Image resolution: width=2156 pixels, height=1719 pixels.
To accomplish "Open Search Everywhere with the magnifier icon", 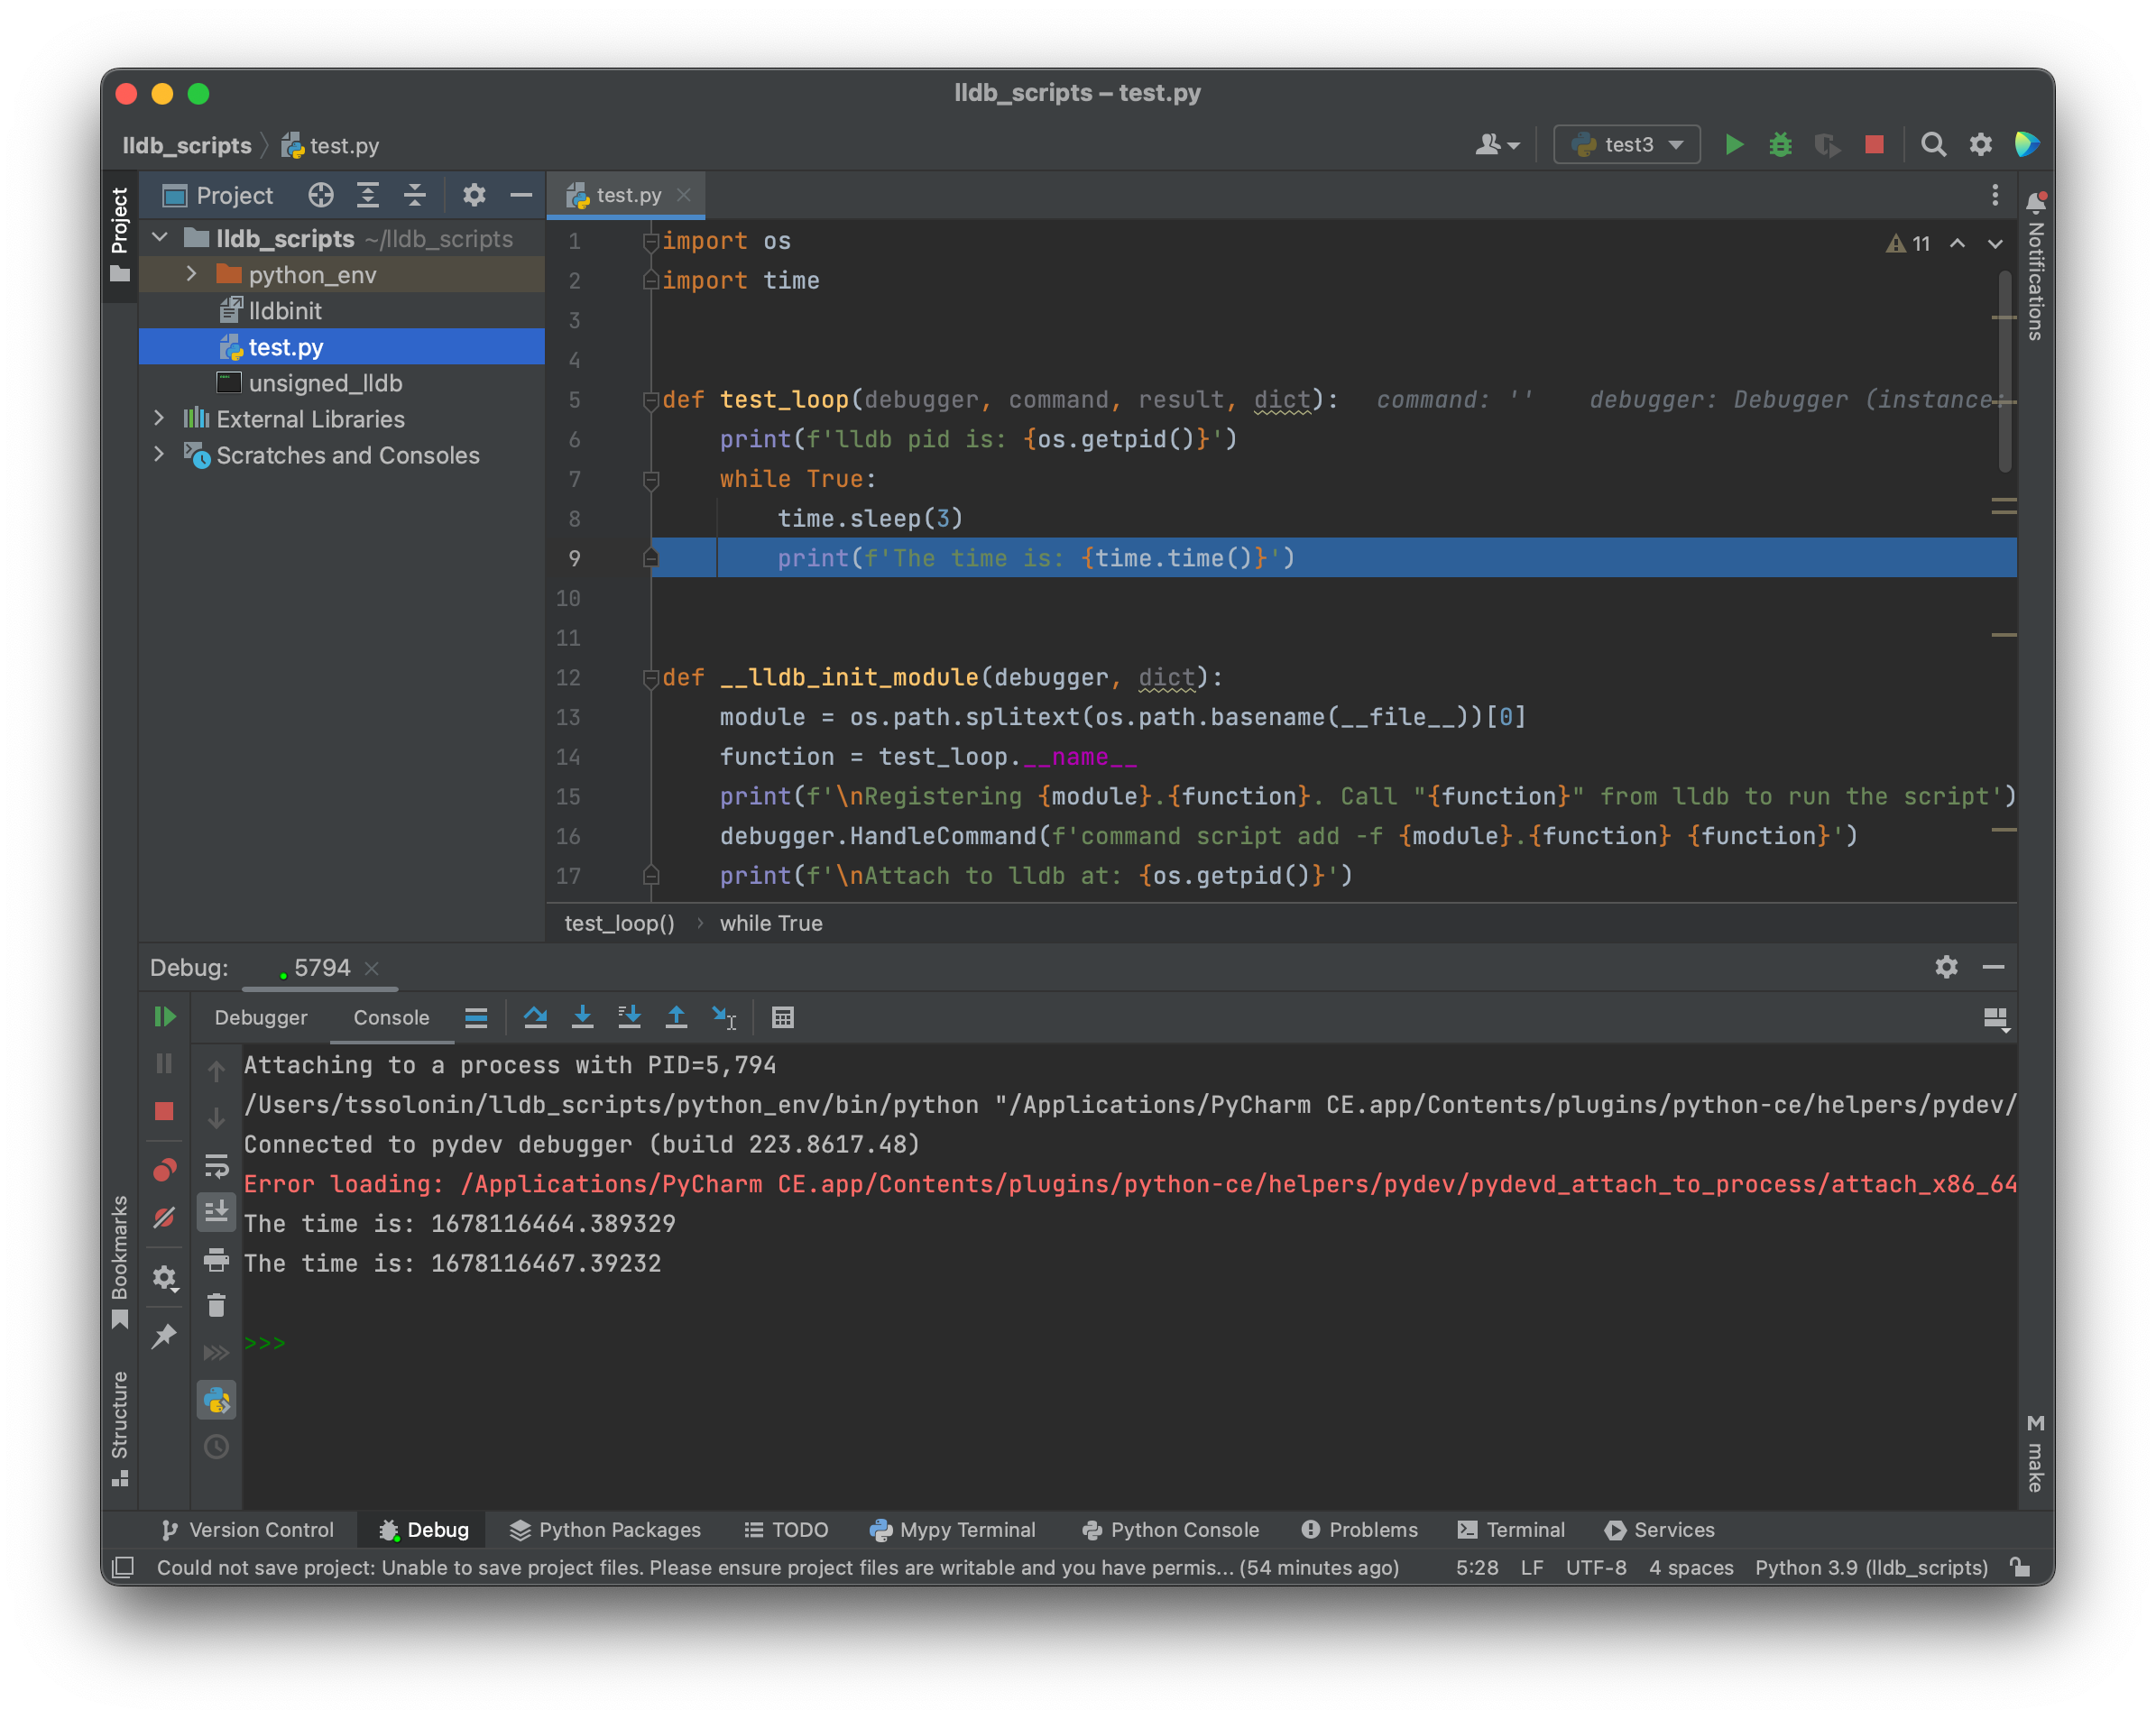I will coord(1933,144).
